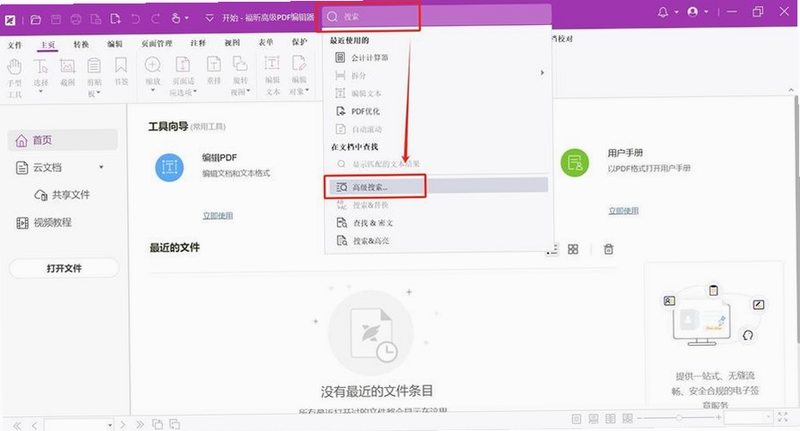800x431 pixels.
Task: Click 立即使用 link under 编辑PDF
Action: (x=218, y=216)
